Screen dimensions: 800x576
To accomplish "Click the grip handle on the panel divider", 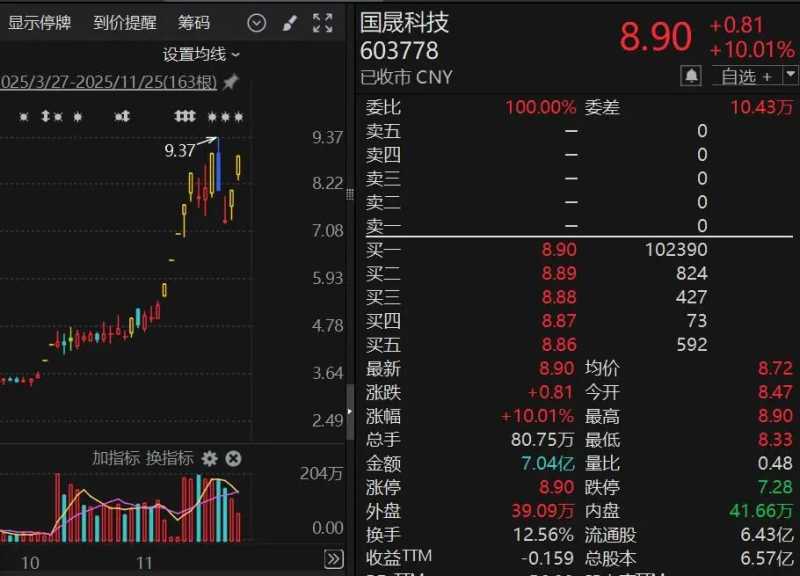I will (x=350, y=194).
